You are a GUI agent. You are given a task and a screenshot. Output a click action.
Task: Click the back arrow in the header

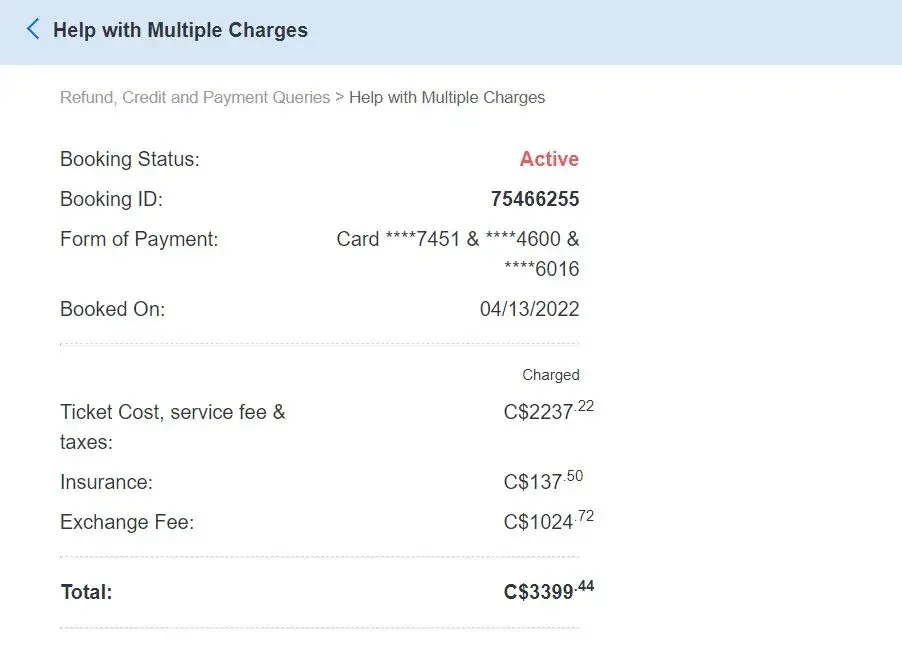[33, 29]
